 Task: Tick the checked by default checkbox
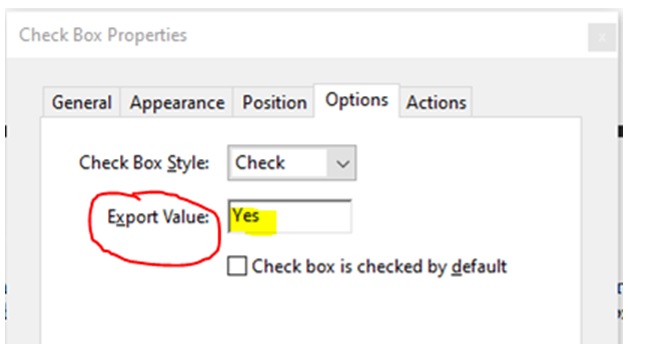pos(237,266)
